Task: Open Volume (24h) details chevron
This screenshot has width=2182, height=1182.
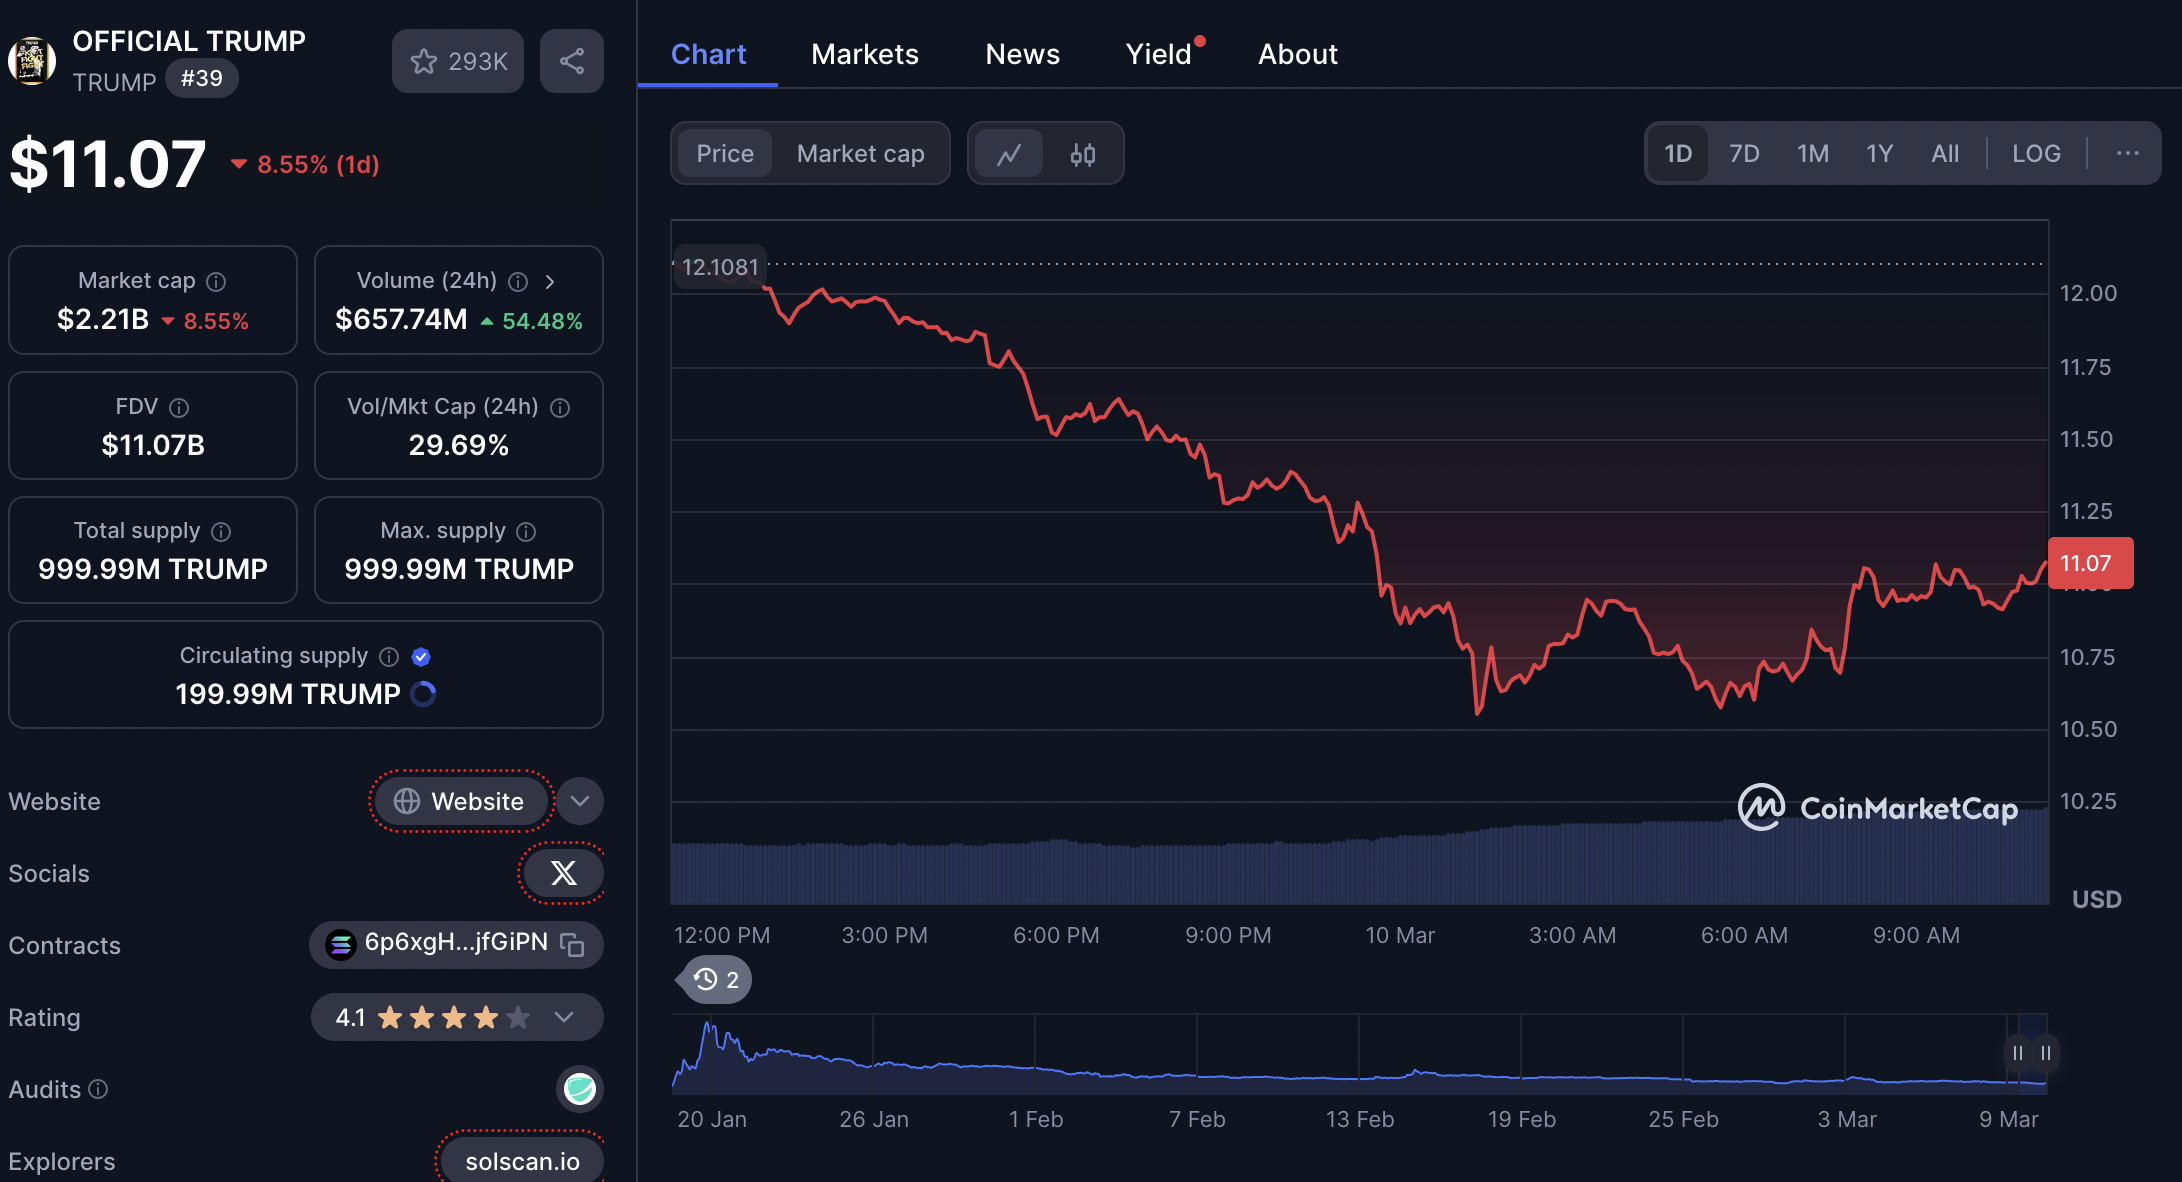Action: (550, 282)
